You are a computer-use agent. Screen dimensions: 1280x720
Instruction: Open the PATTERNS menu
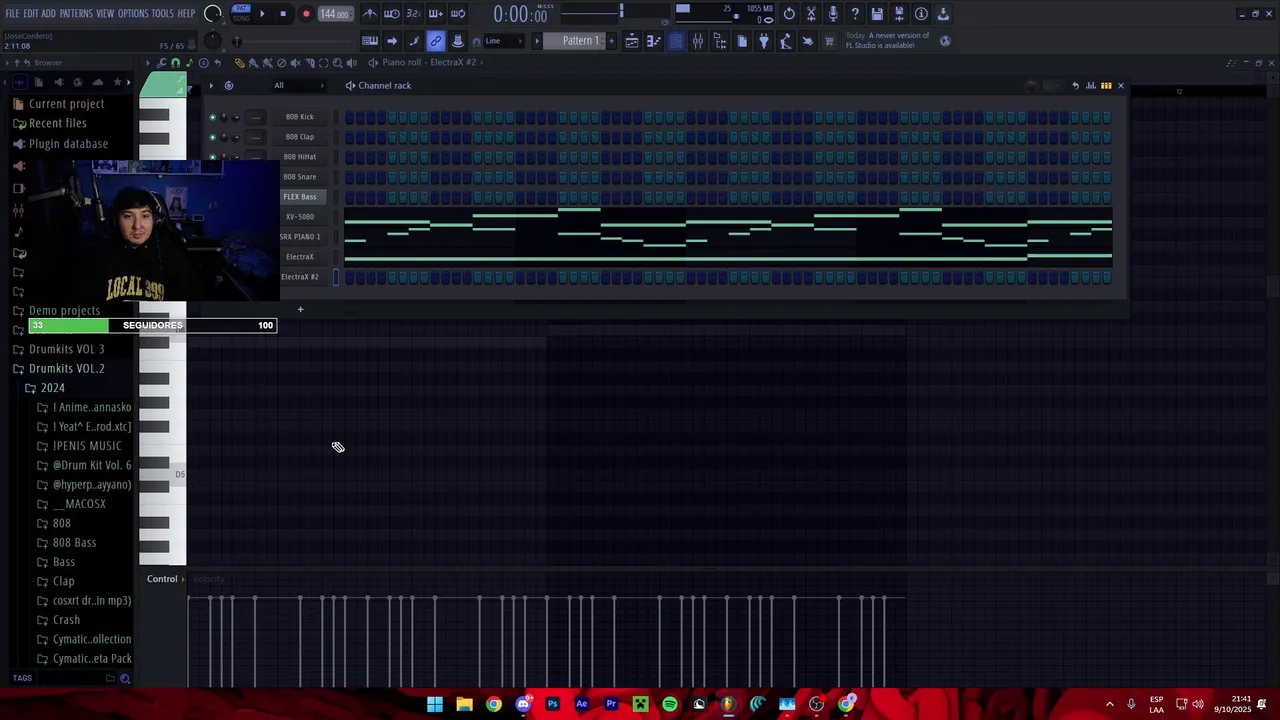tap(76, 14)
